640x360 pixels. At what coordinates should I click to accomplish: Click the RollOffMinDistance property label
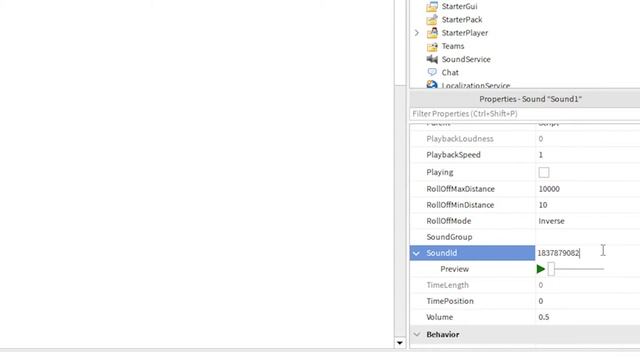click(460, 205)
